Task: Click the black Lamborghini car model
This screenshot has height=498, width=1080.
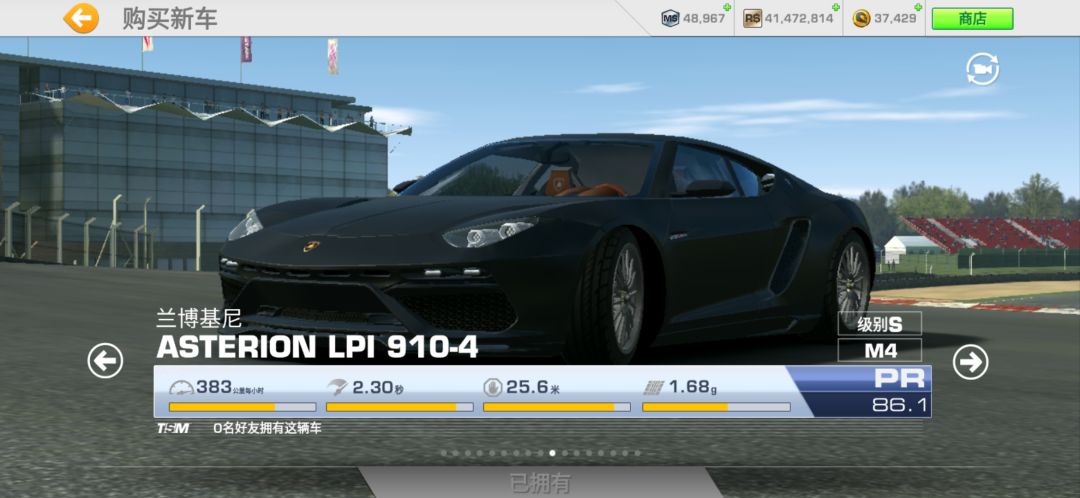Action: tap(548, 248)
